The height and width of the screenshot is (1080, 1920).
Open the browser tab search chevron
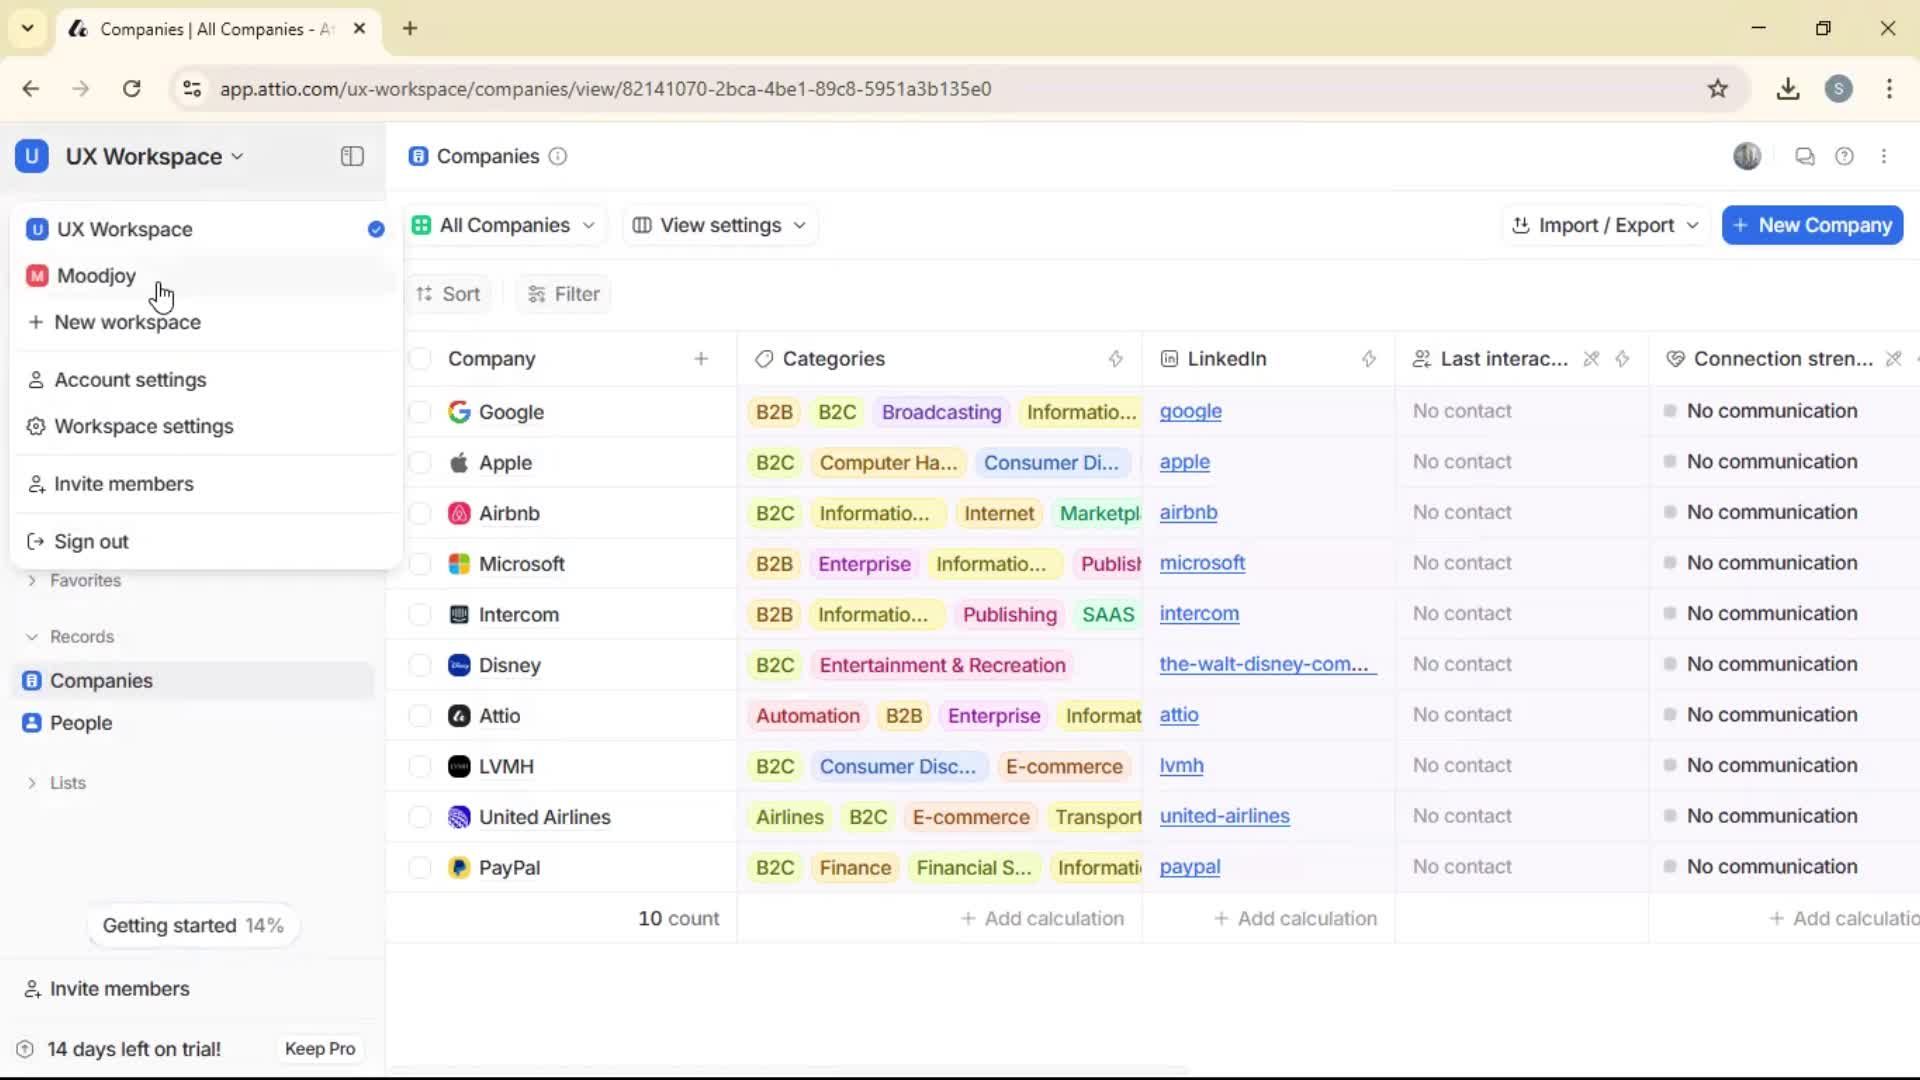click(28, 28)
